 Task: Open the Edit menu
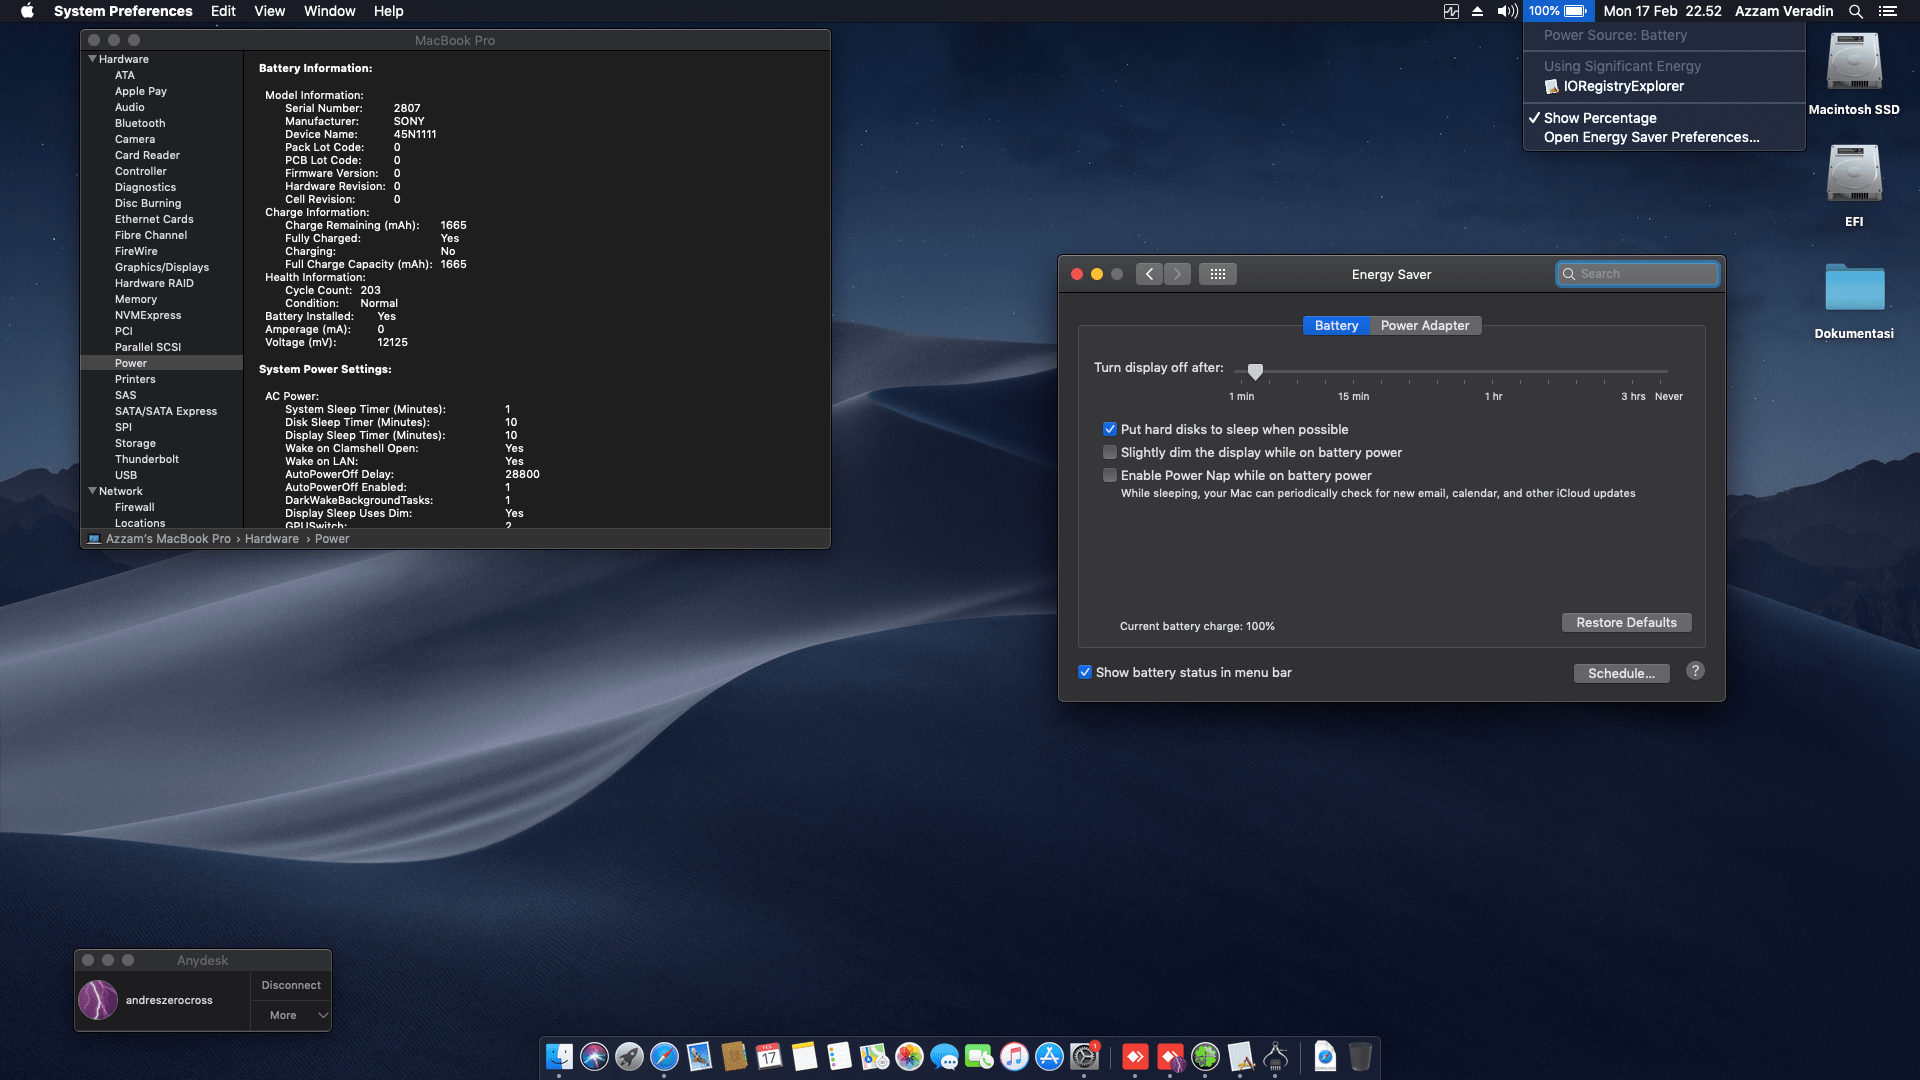pyautogui.click(x=223, y=11)
